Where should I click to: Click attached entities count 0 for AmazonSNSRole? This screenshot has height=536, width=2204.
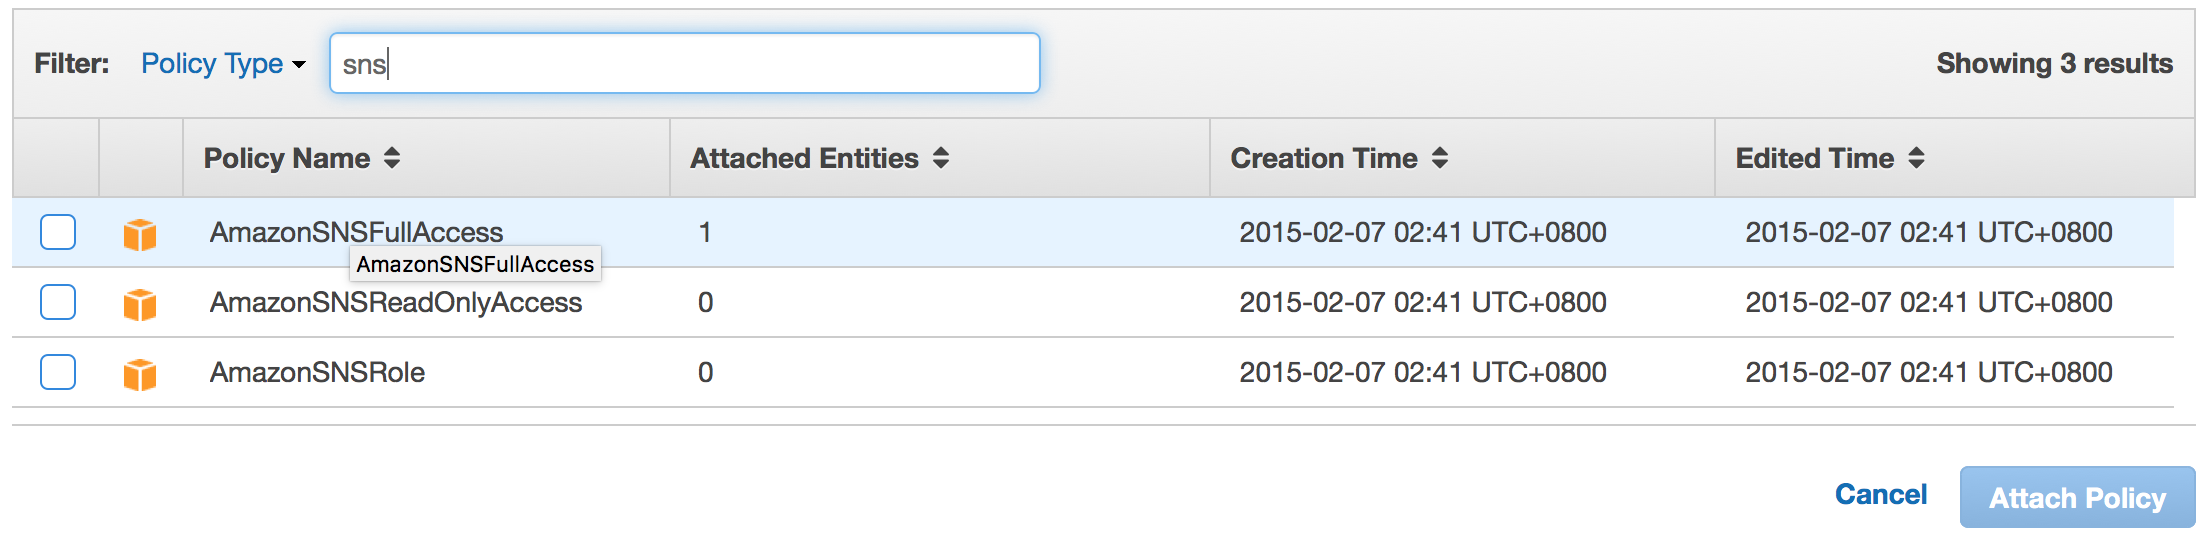click(705, 372)
